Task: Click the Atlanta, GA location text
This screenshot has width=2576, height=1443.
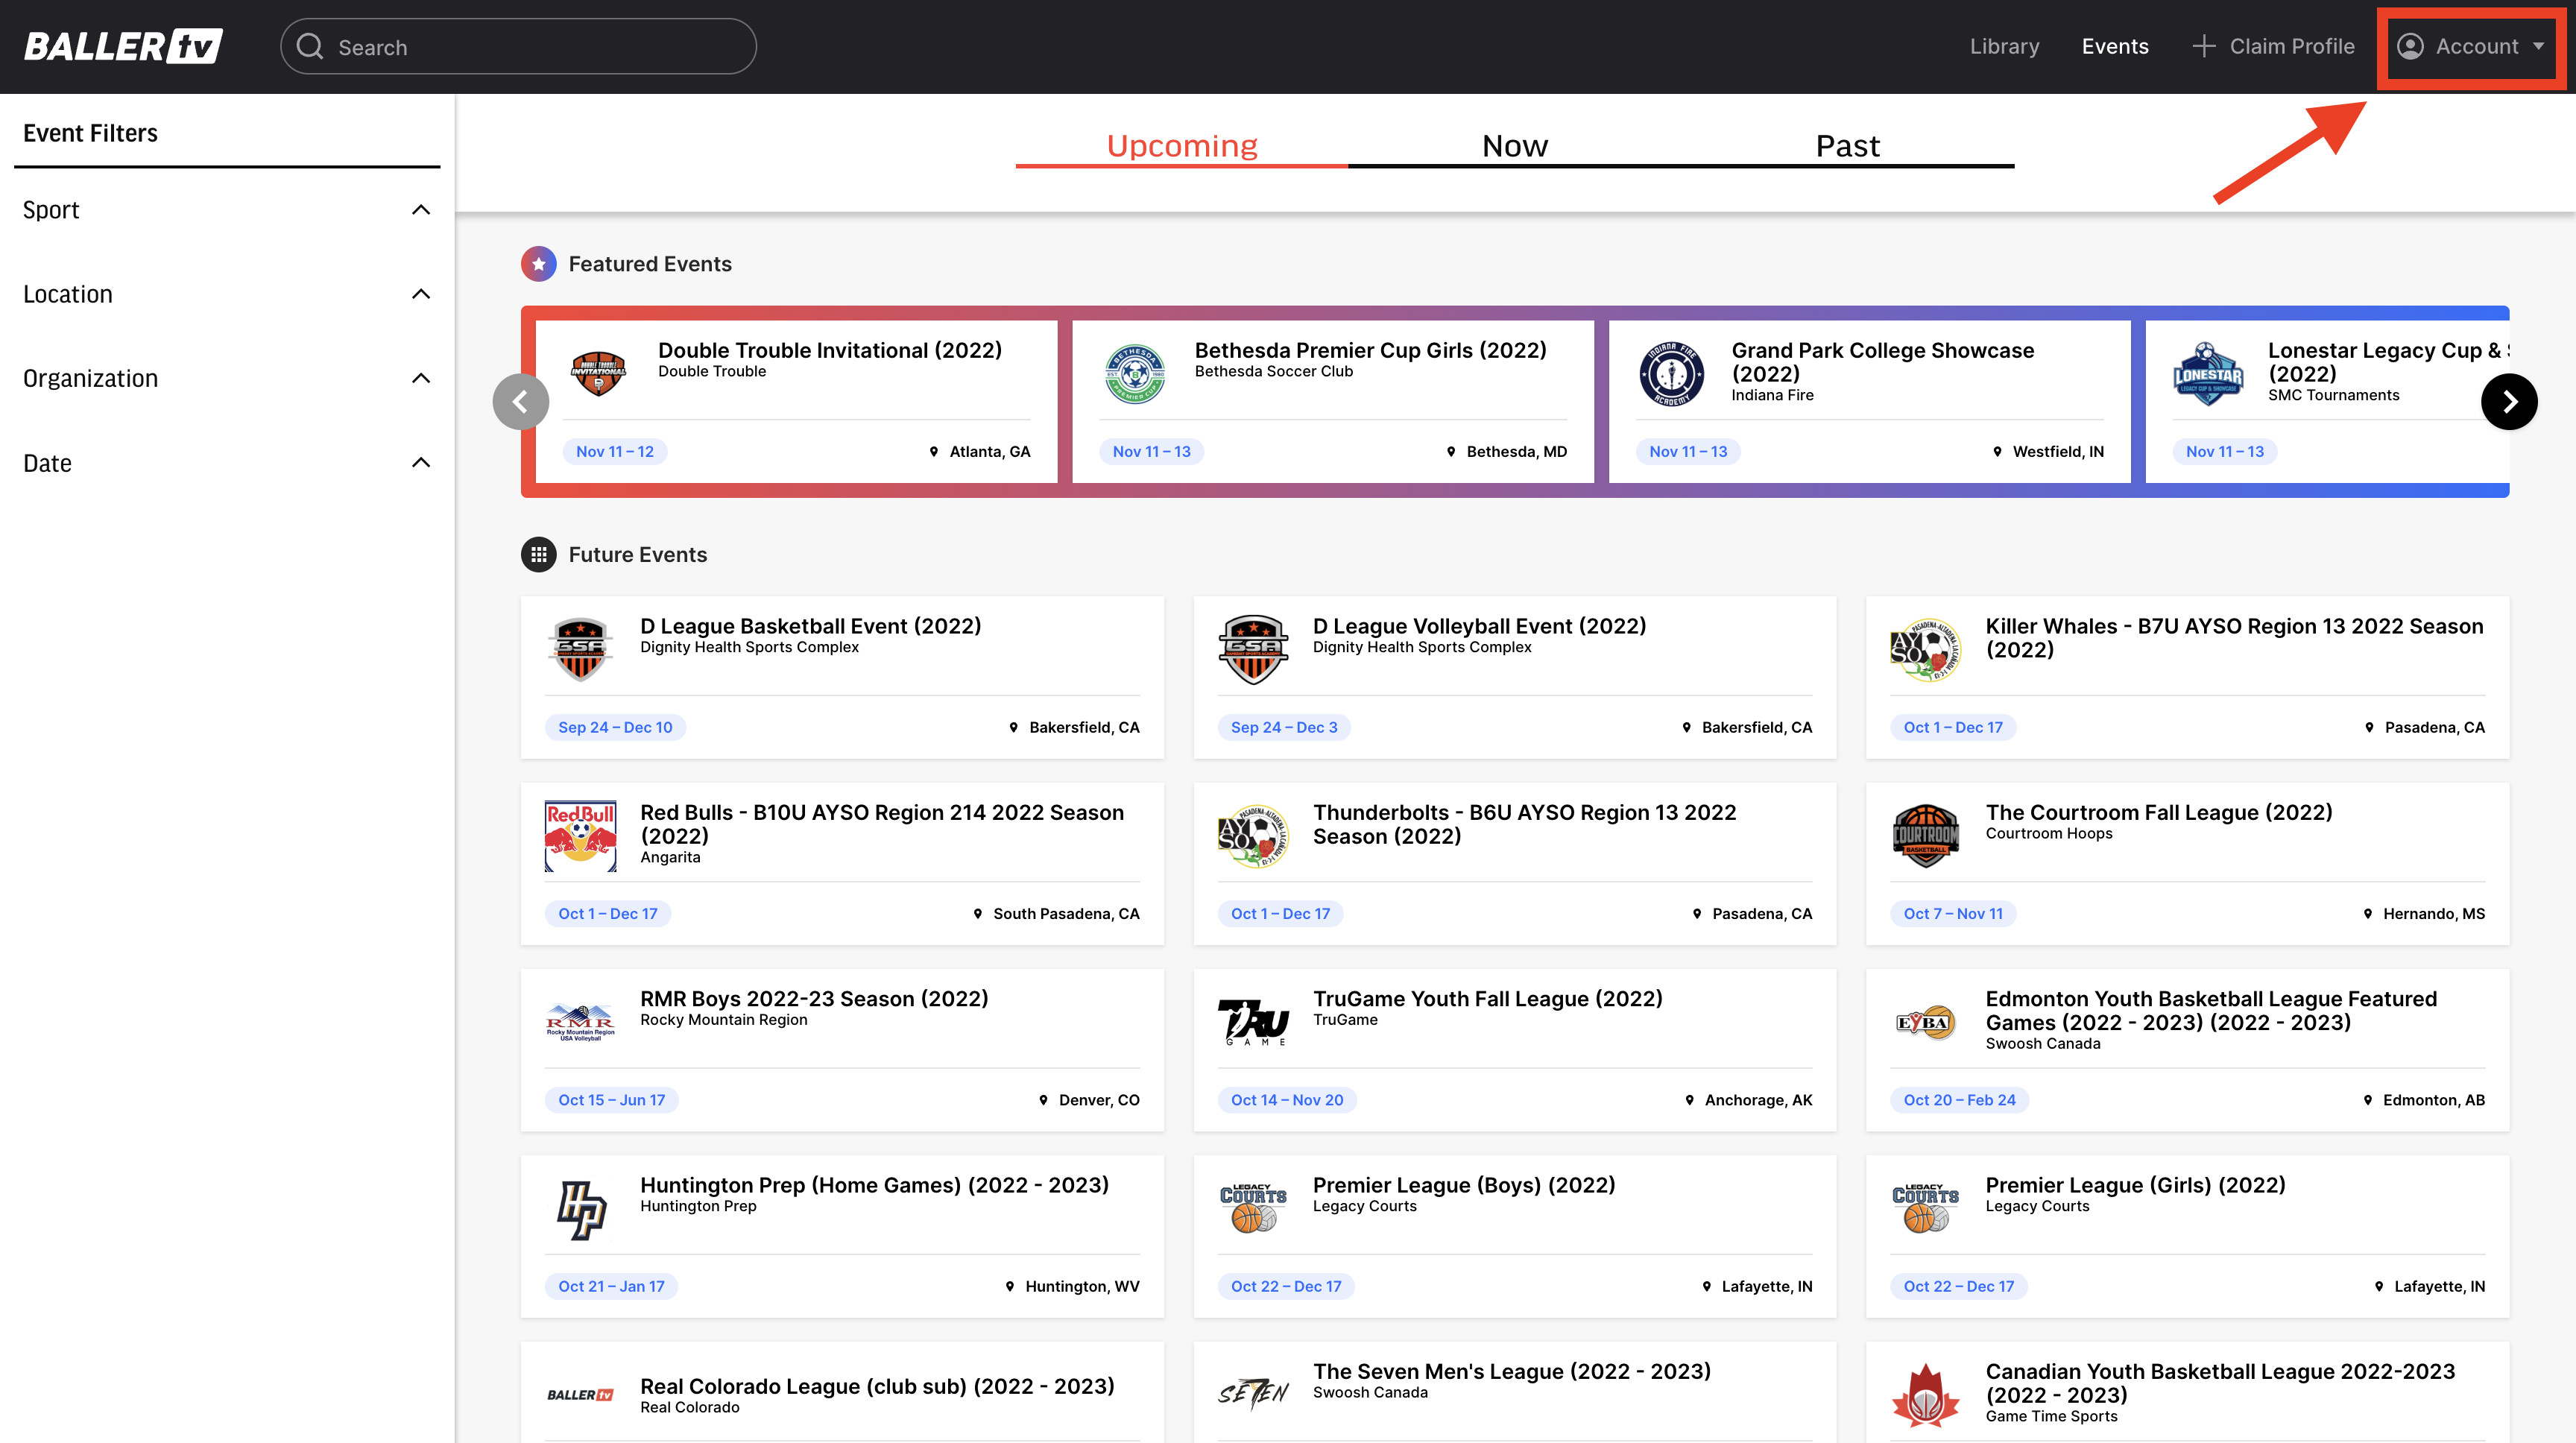Action: tap(989, 451)
